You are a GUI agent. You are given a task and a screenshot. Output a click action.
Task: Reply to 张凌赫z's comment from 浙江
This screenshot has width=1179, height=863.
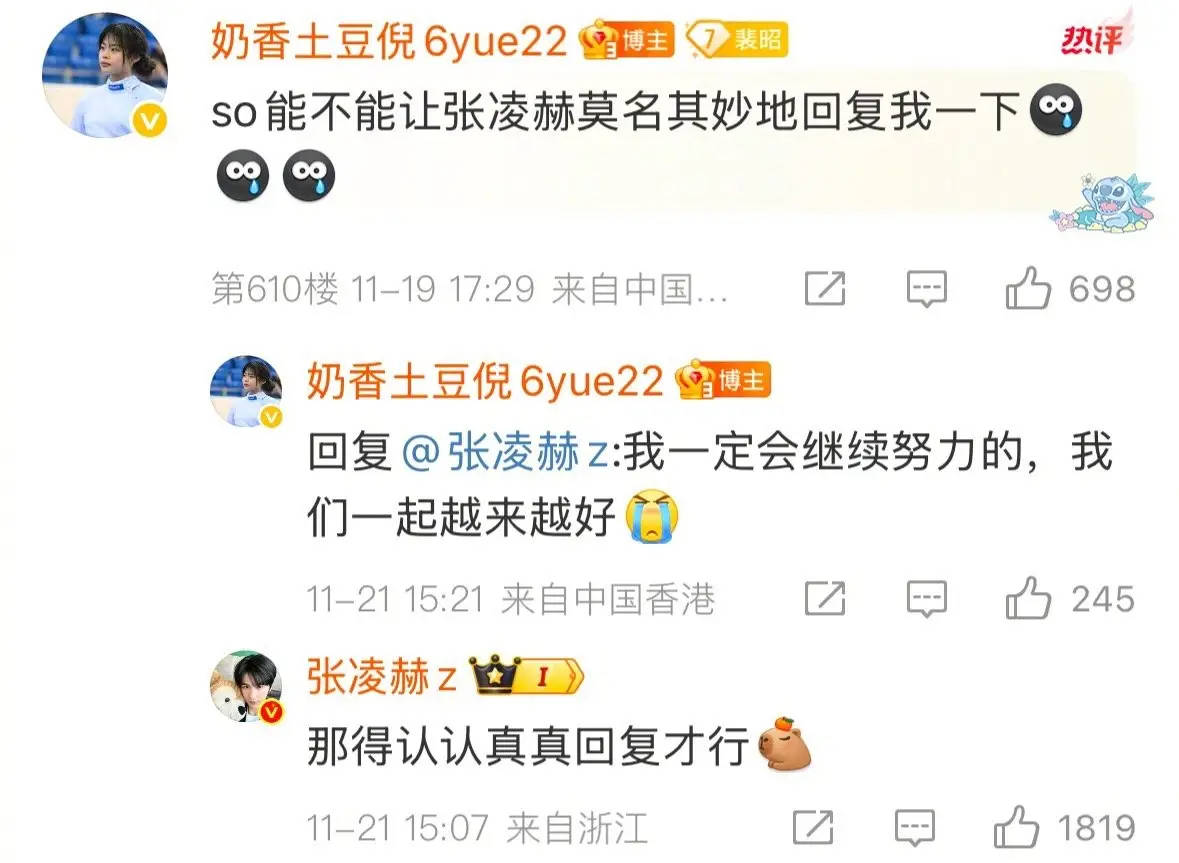[915, 828]
